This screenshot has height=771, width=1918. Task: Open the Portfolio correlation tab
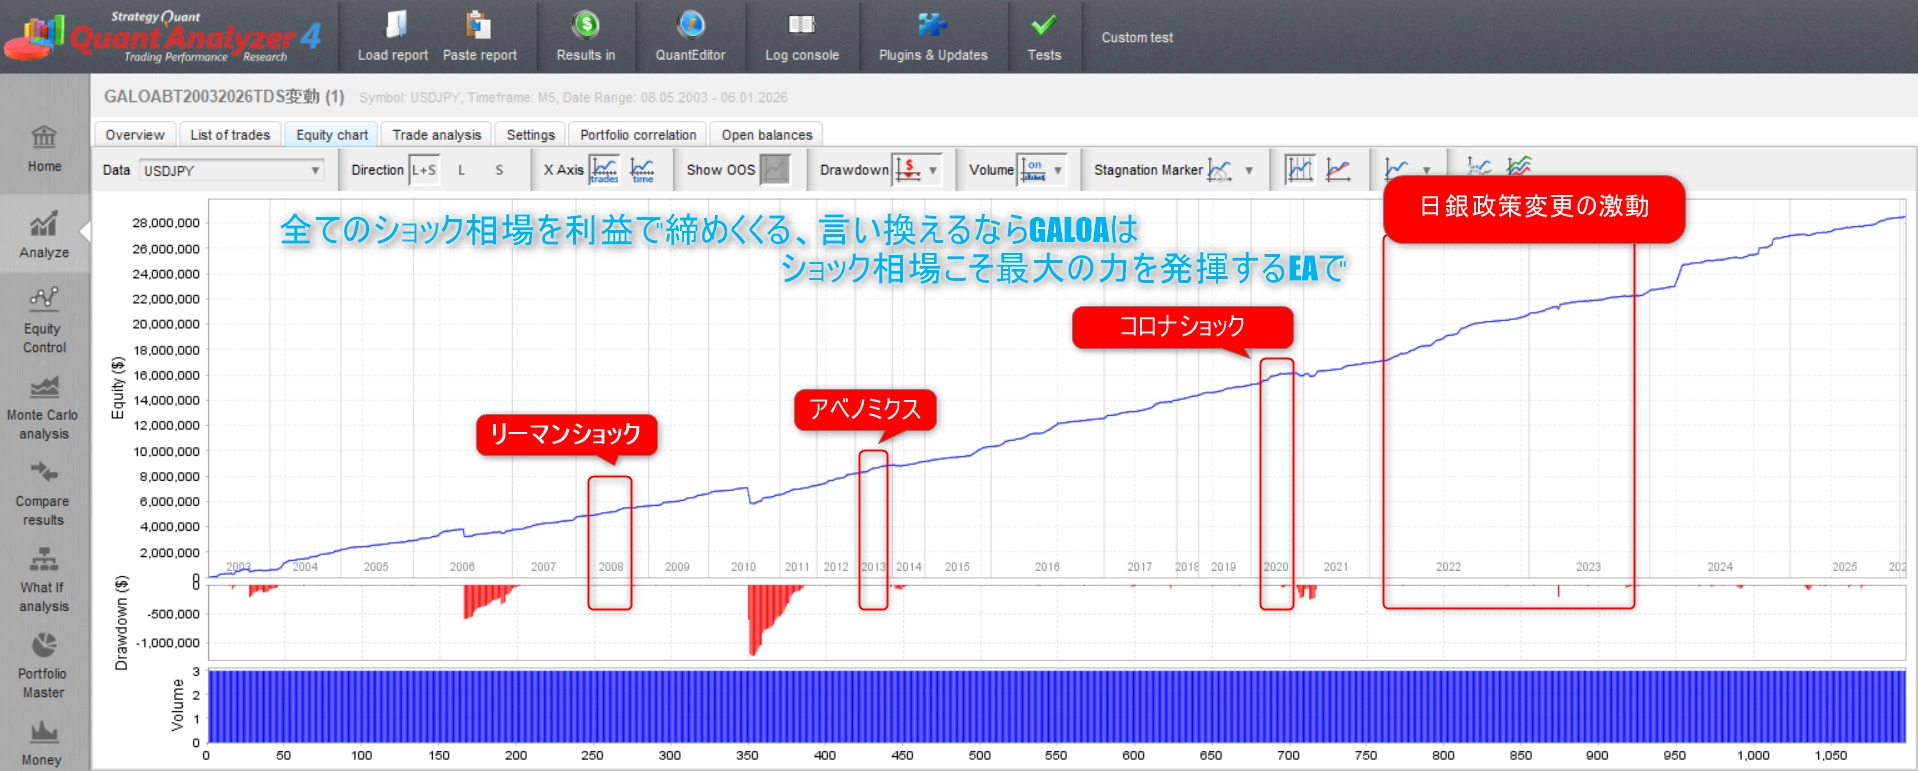638,135
